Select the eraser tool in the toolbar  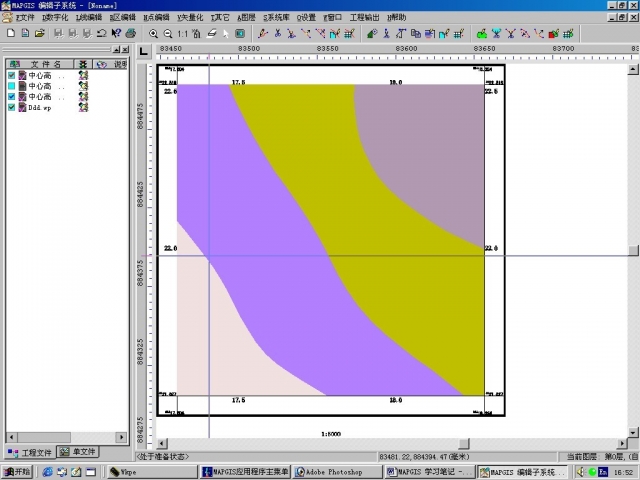tap(212, 33)
